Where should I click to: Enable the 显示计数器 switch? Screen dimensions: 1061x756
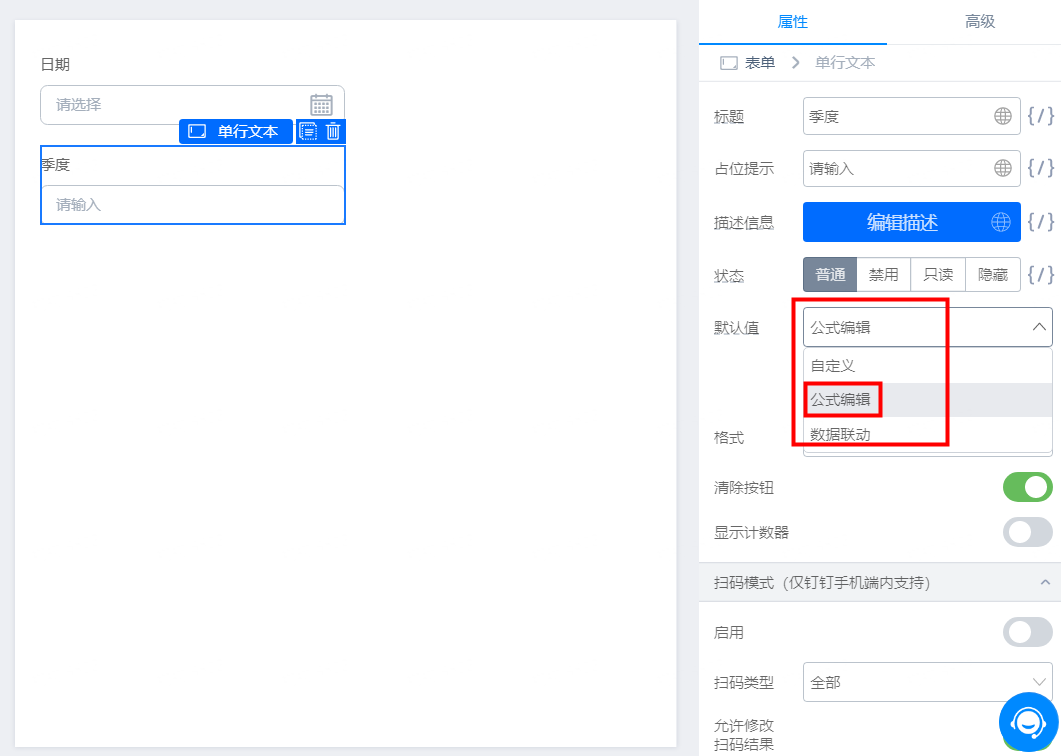pyautogui.click(x=1027, y=532)
